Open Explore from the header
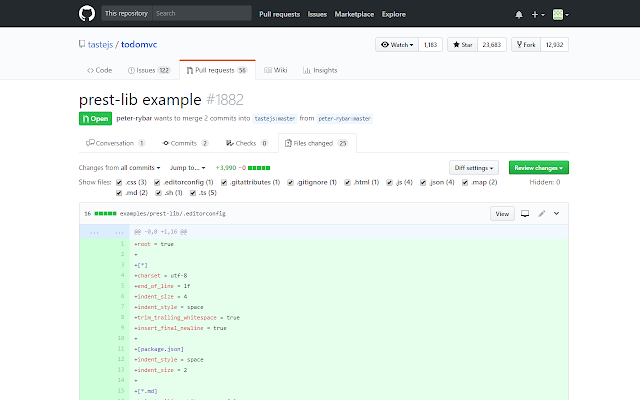 393,14
